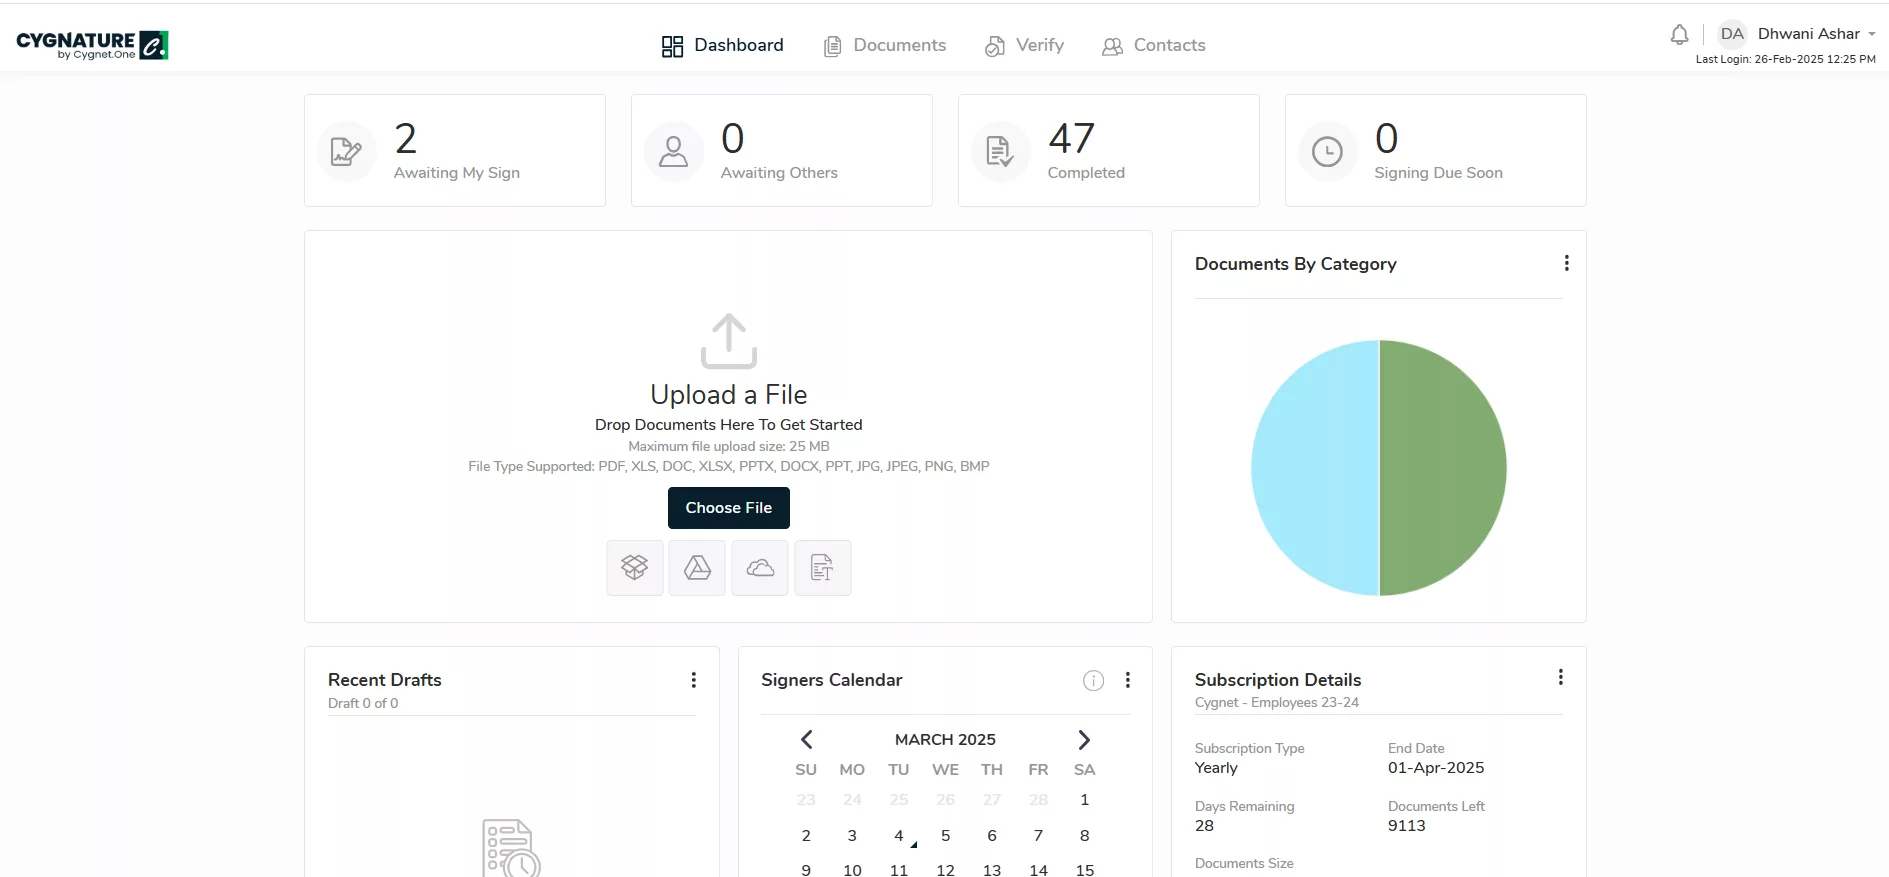
Task: Click the Subscription Type value Yearly
Action: (x=1216, y=768)
